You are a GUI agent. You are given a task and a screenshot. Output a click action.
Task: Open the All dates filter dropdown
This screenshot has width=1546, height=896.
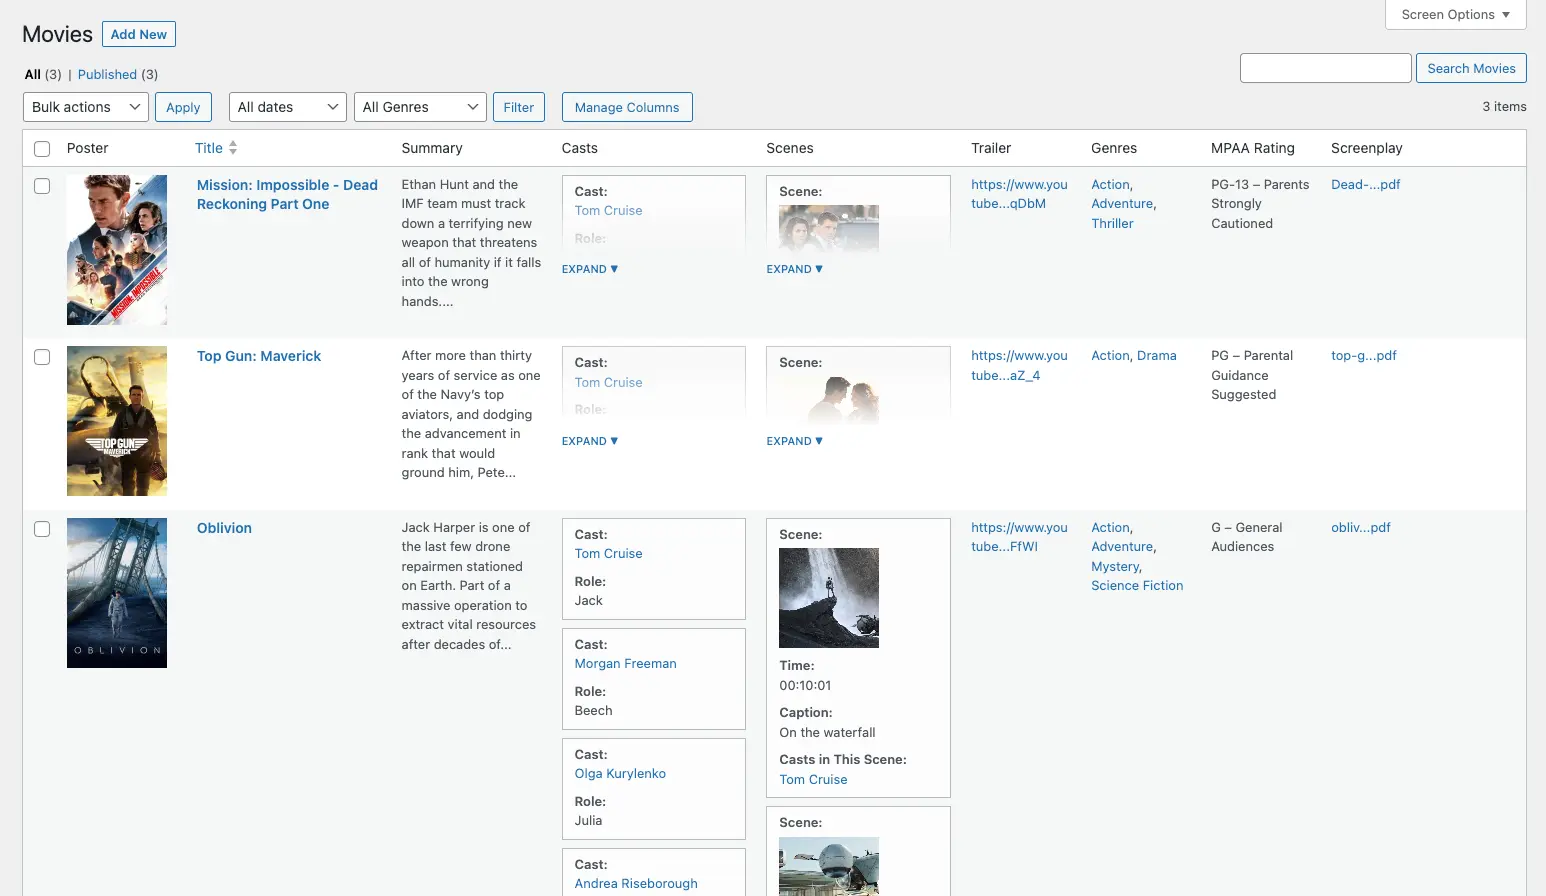[x=288, y=107]
